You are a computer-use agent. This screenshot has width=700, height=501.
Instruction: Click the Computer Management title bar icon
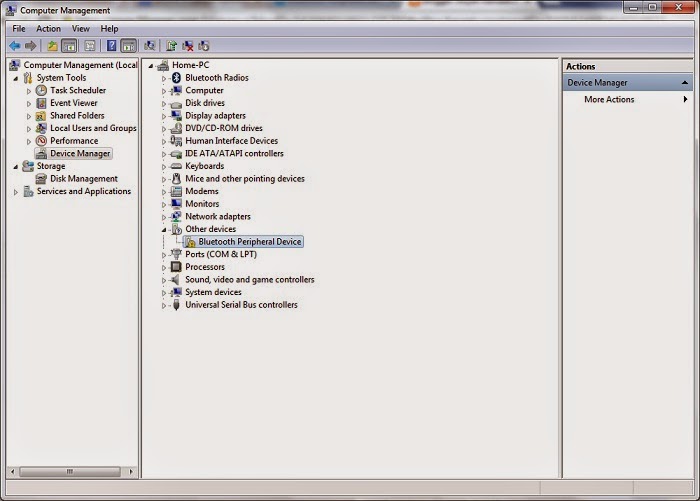coord(11,10)
